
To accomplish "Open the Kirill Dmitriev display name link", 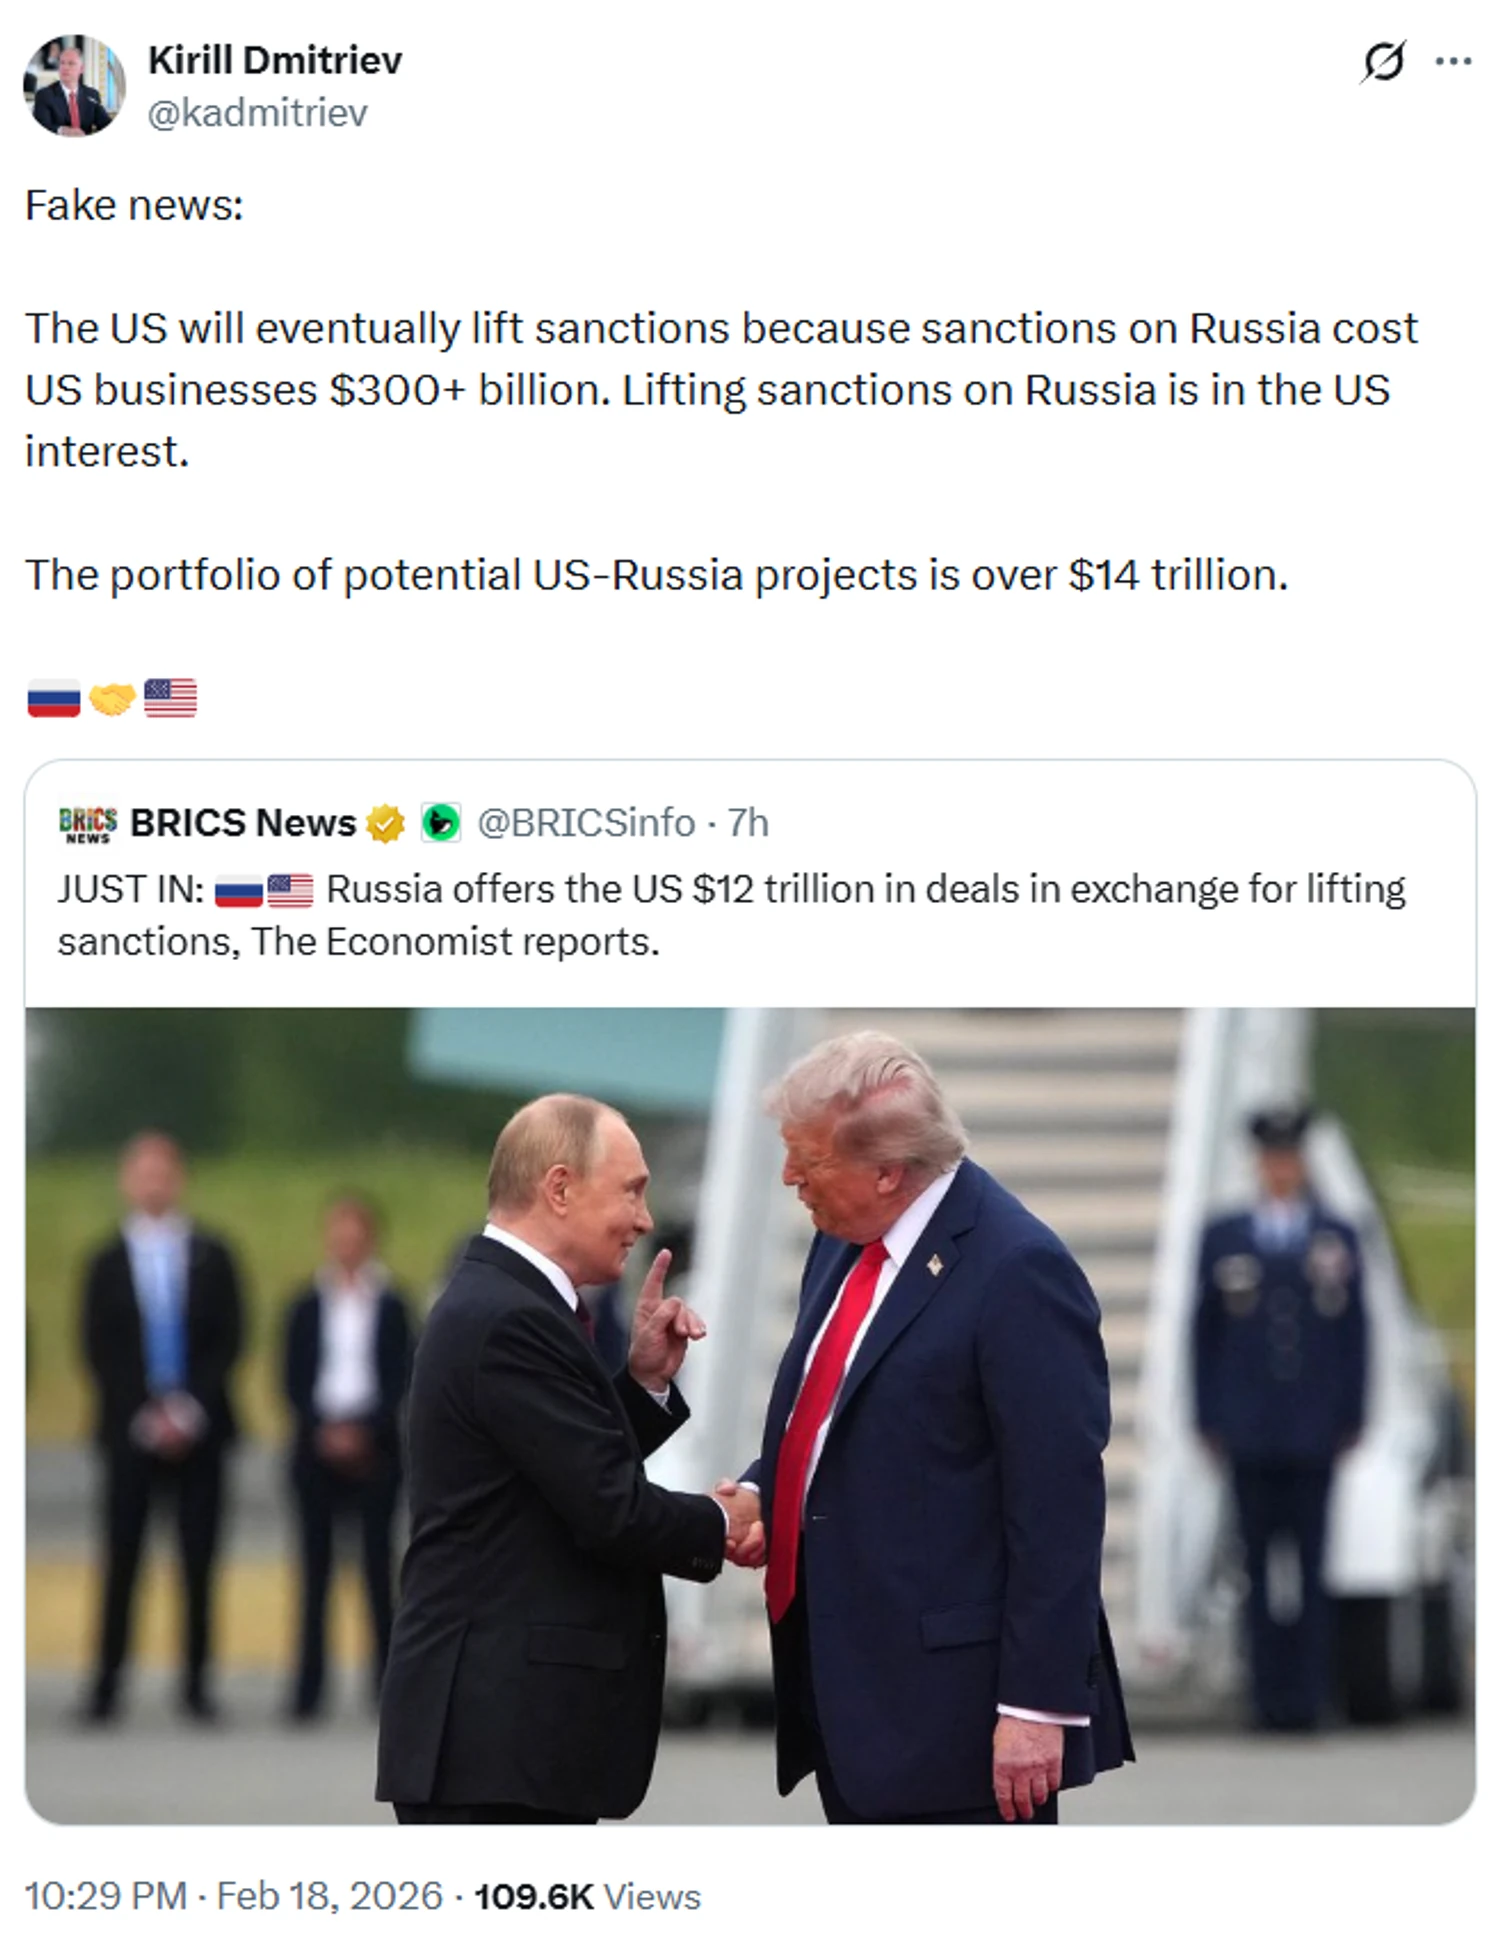I will coord(275,61).
